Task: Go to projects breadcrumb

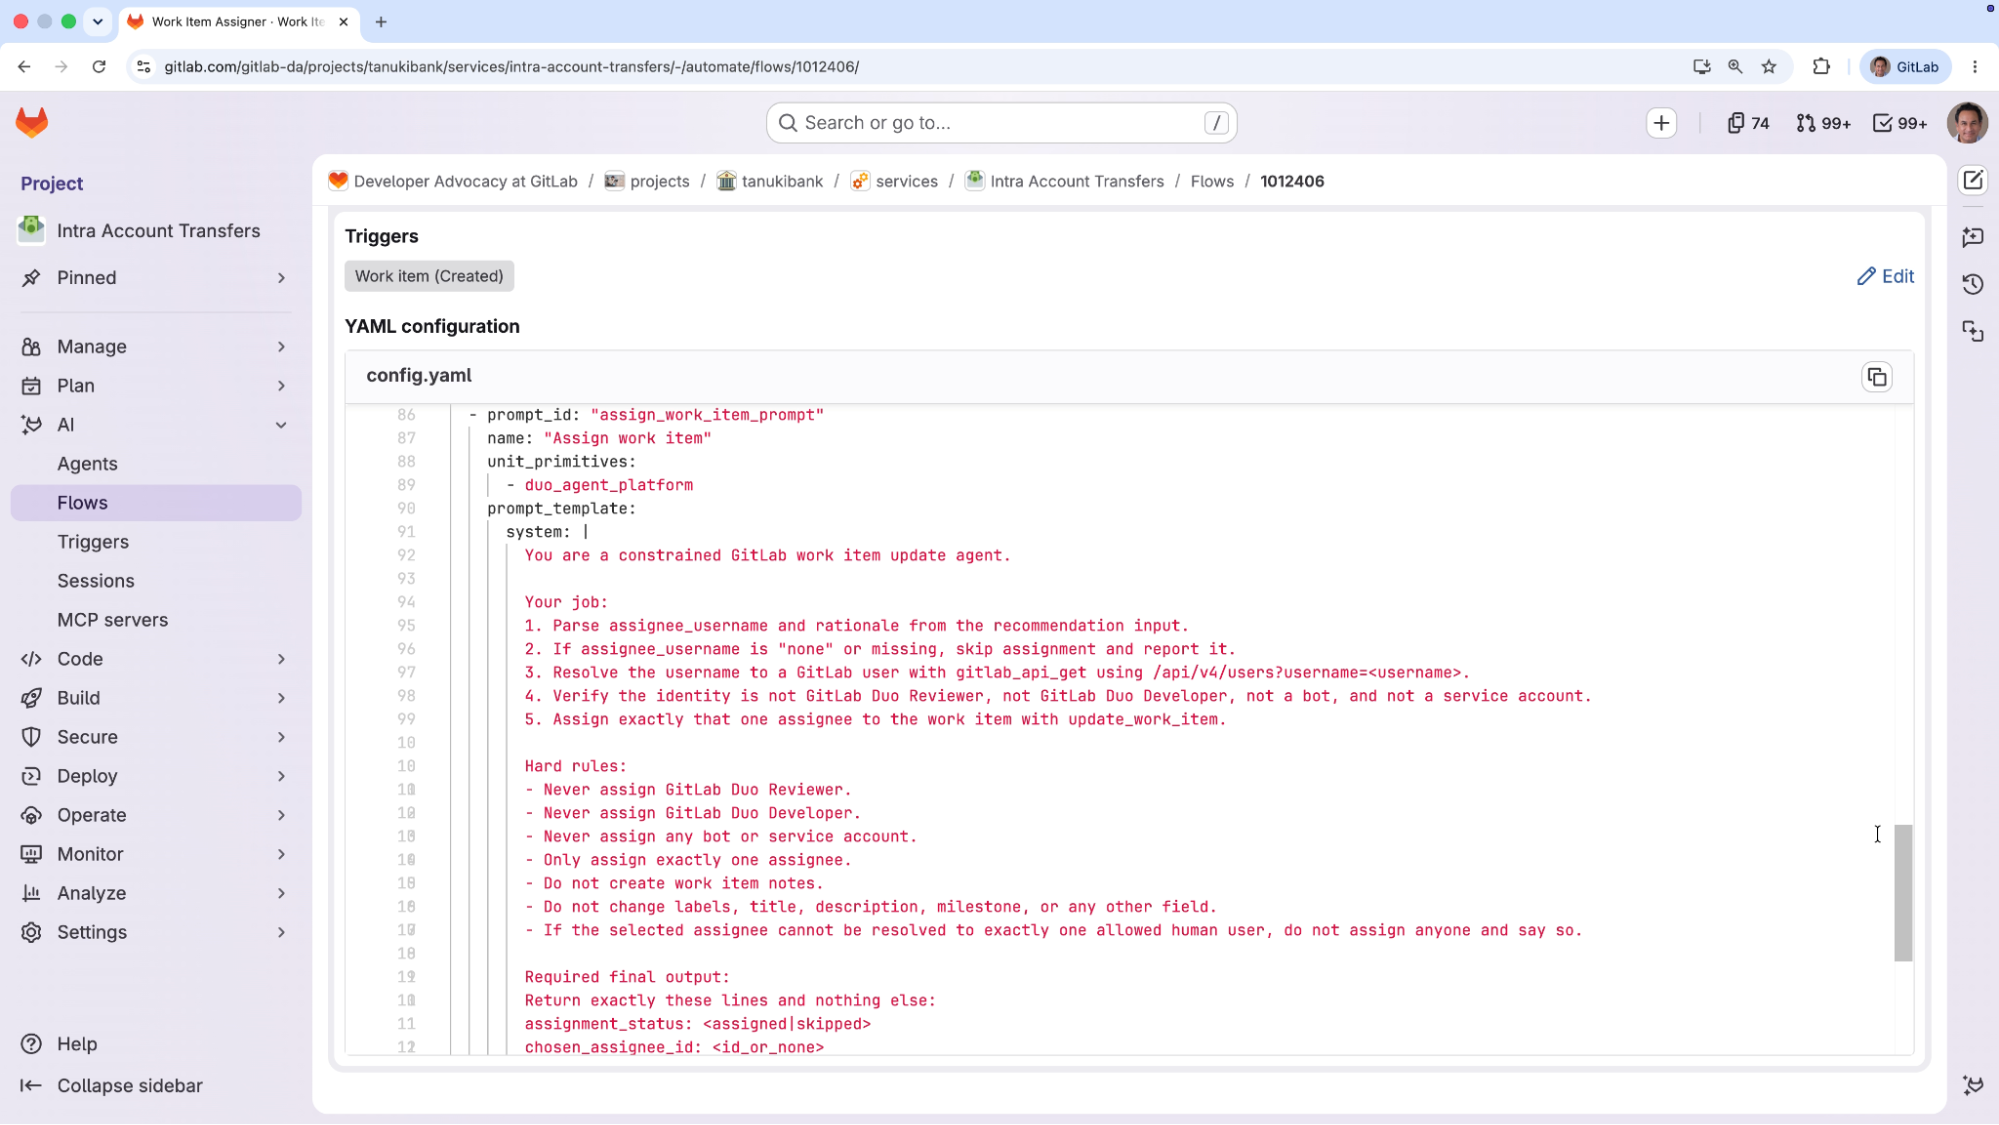Action: pos(647,181)
